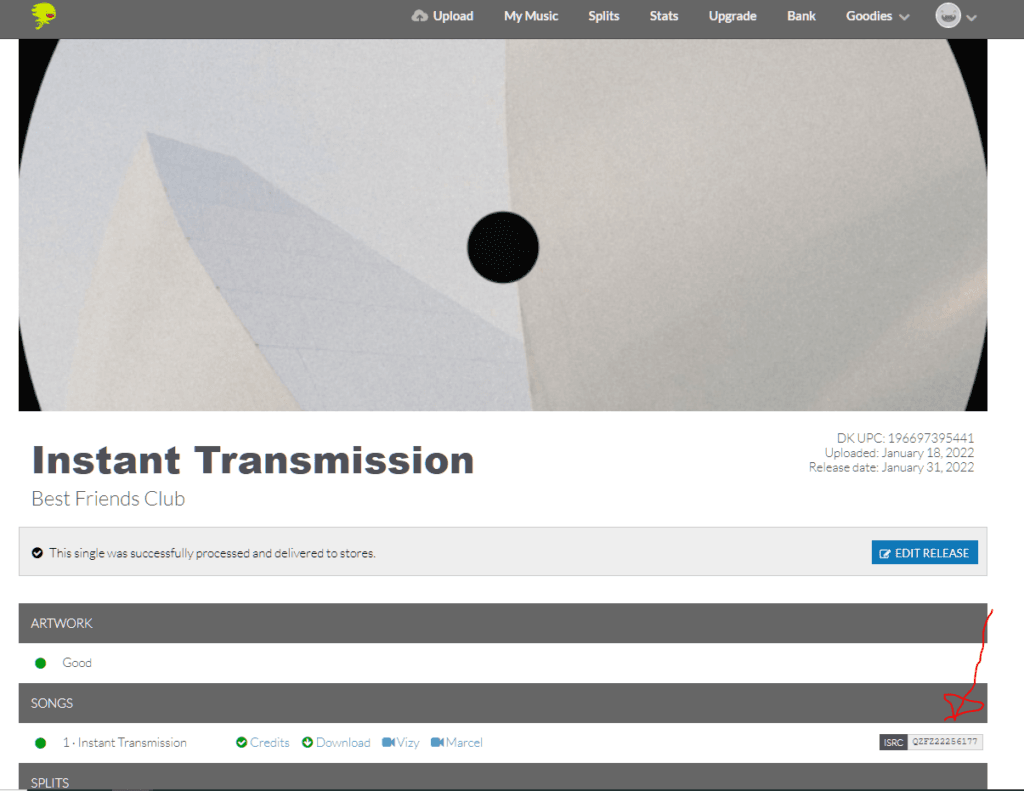Screen dimensions: 1024x791
Task: Click the download arrow icon before Download
Action: click(x=308, y=742)
